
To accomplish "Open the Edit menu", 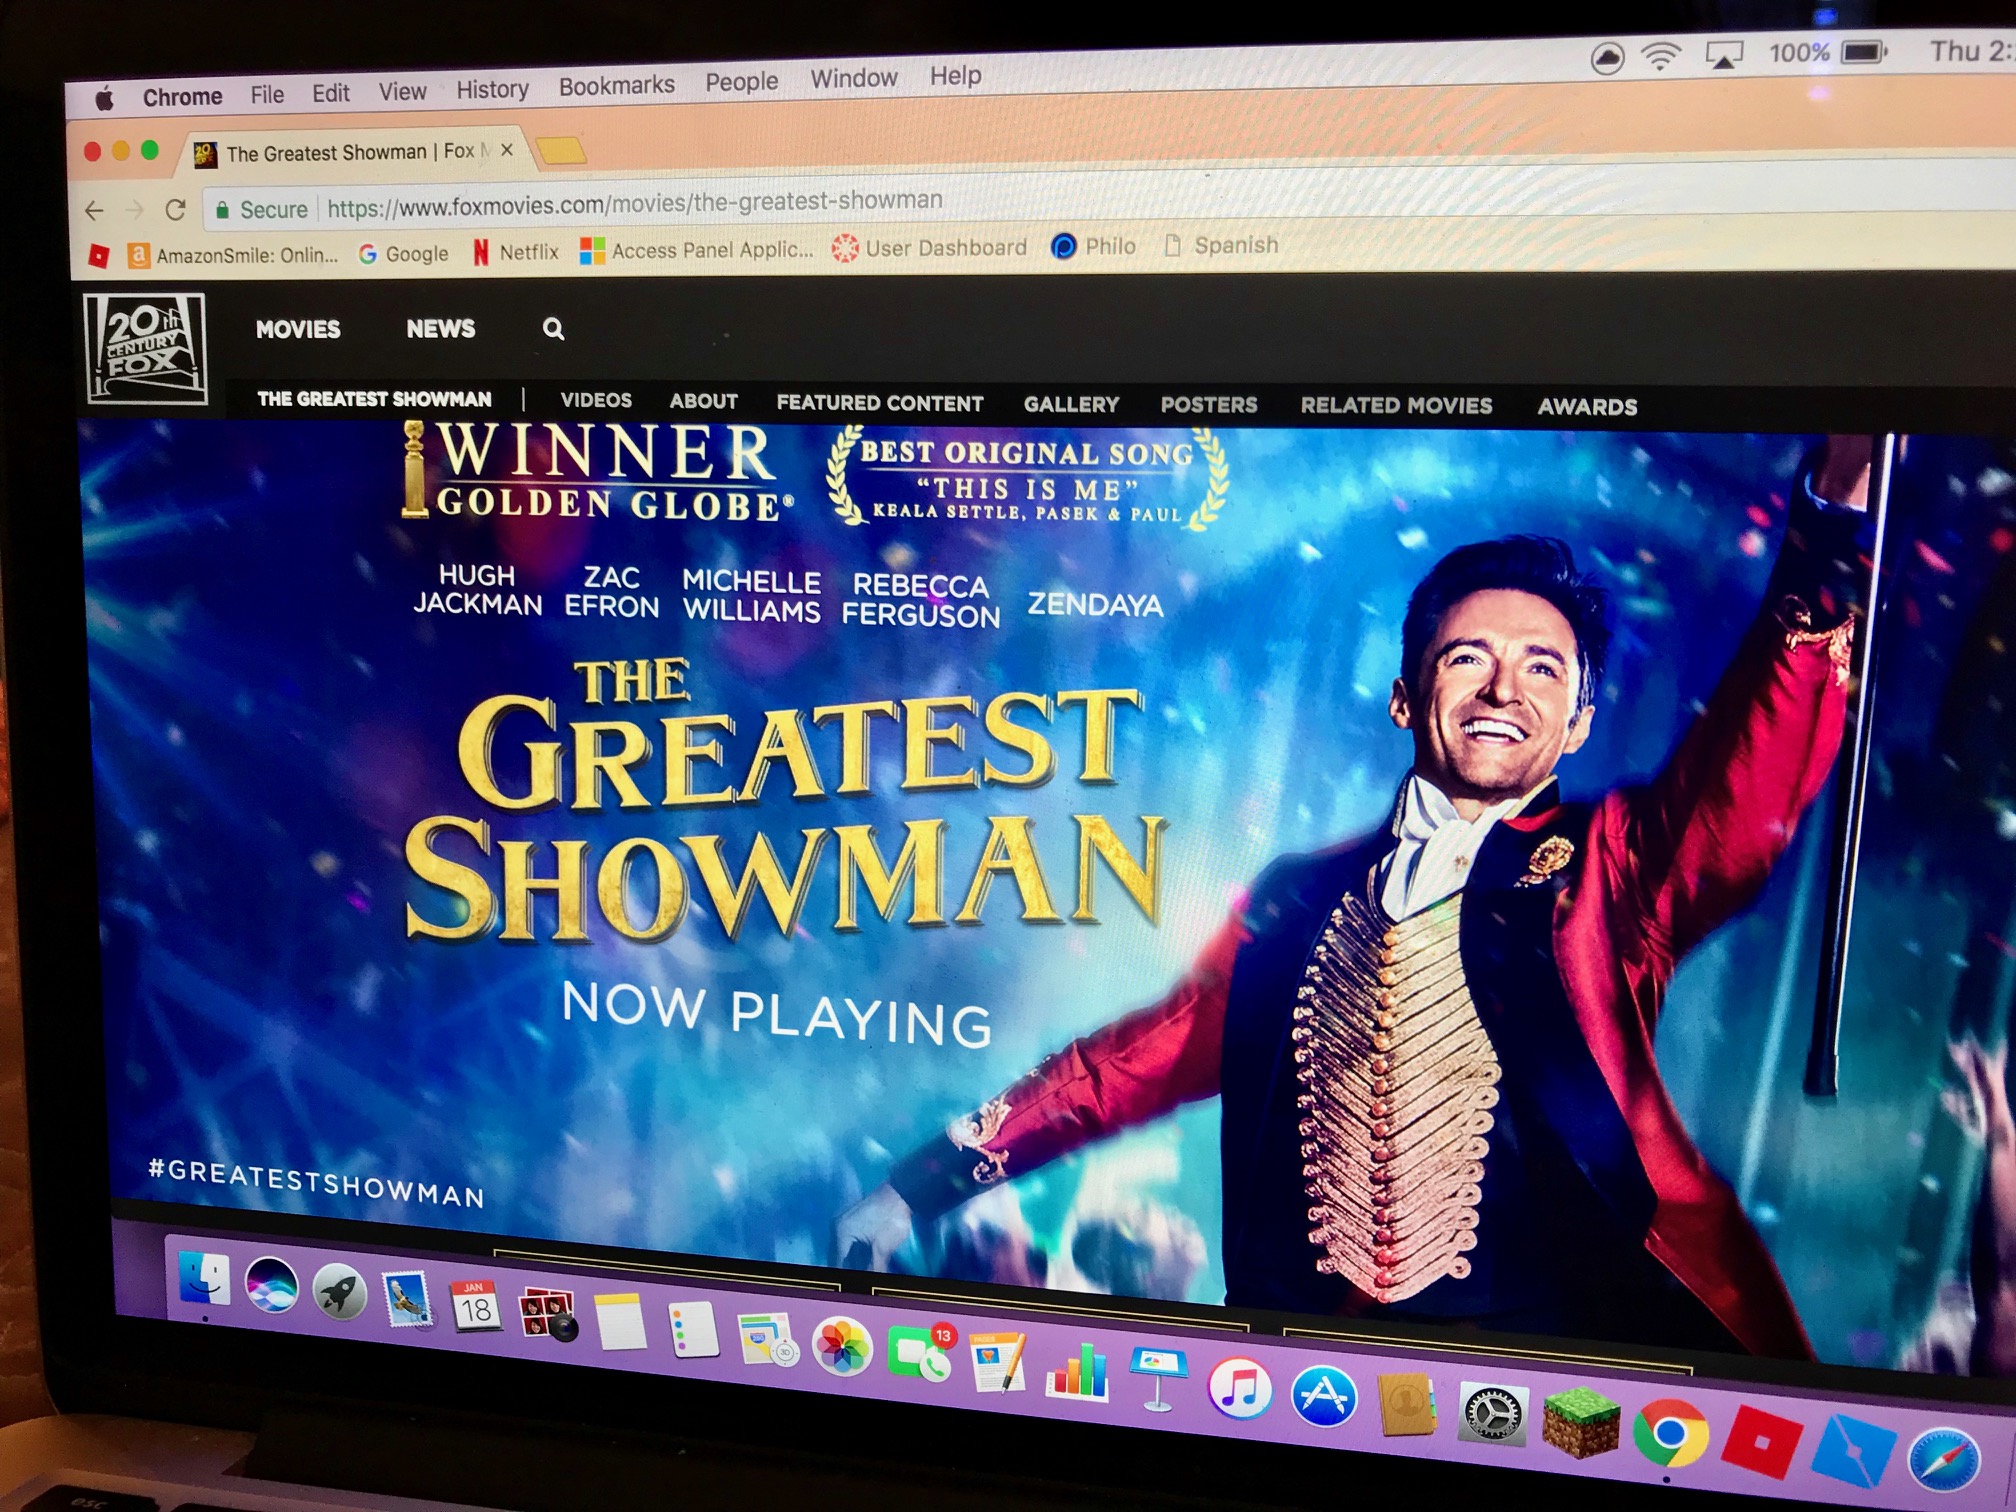I will 331,93.
